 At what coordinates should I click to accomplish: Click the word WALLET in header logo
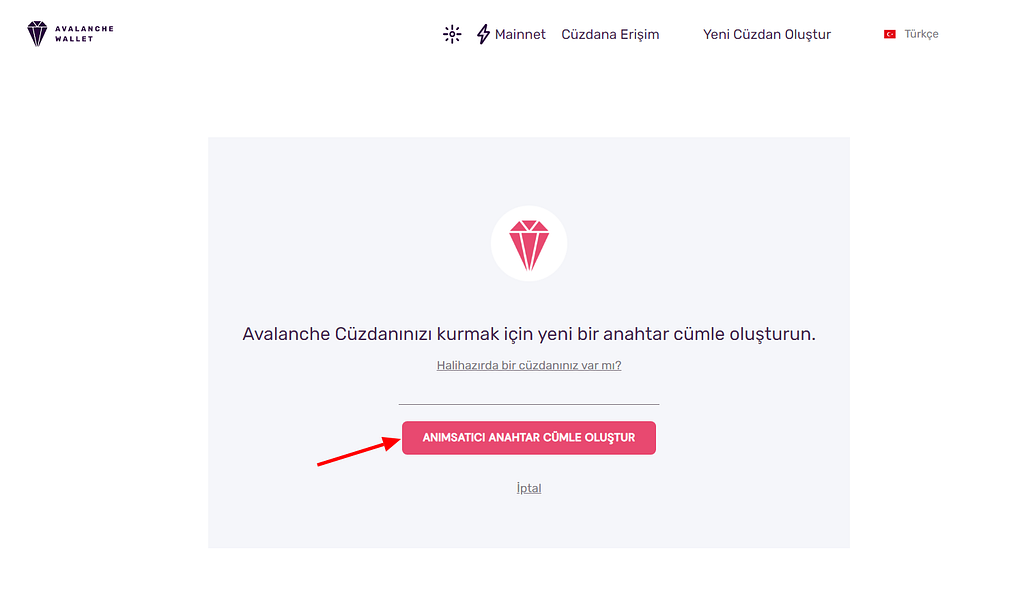pos(74,39)
